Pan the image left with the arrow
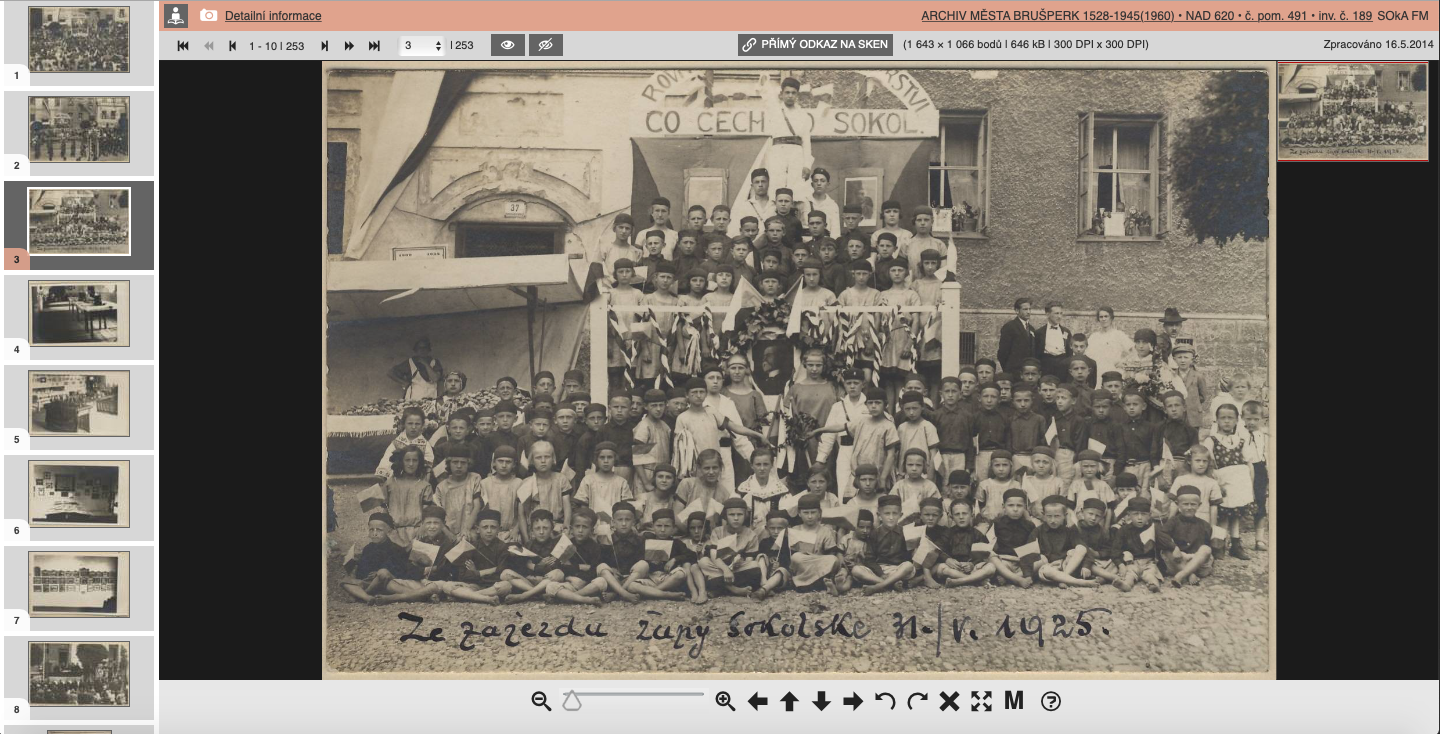Image resolution: width=1440 pixels, height=734 pixels. coord(758,702)
